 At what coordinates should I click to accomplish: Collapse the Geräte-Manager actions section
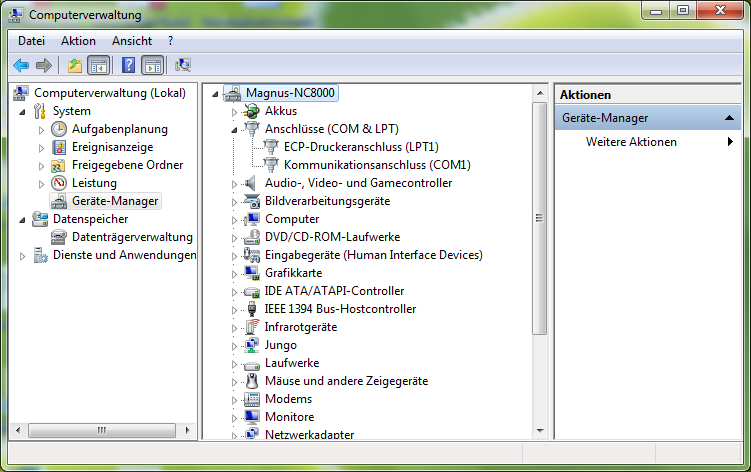point(729,118)
